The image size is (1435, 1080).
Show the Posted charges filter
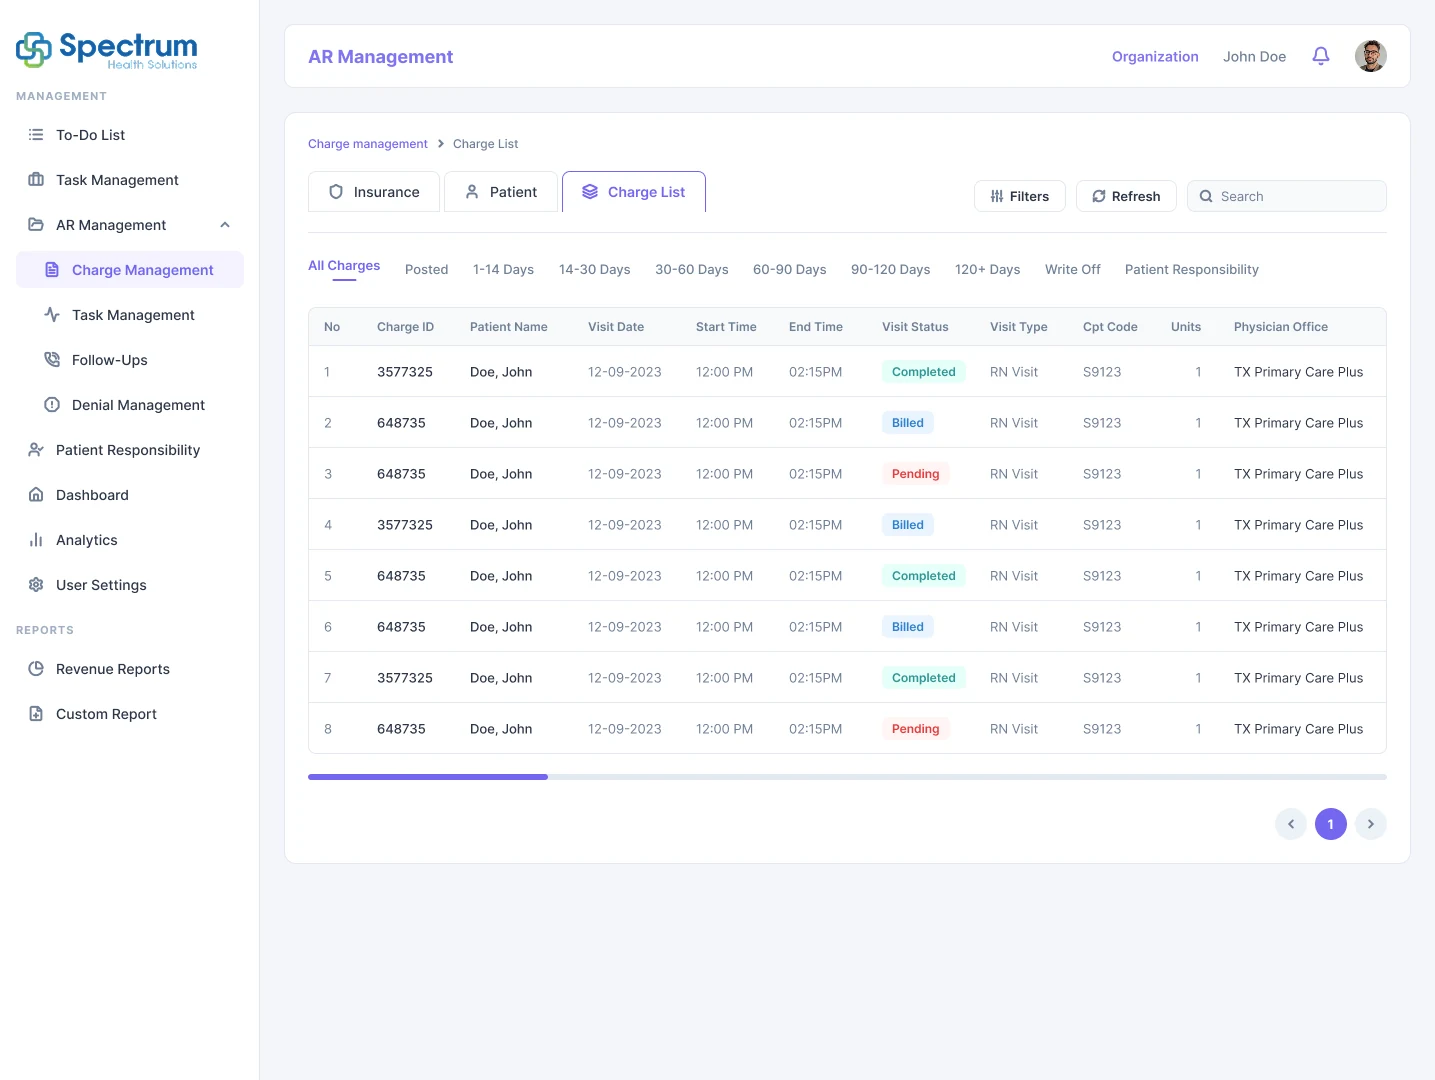(x=426, y=270)
